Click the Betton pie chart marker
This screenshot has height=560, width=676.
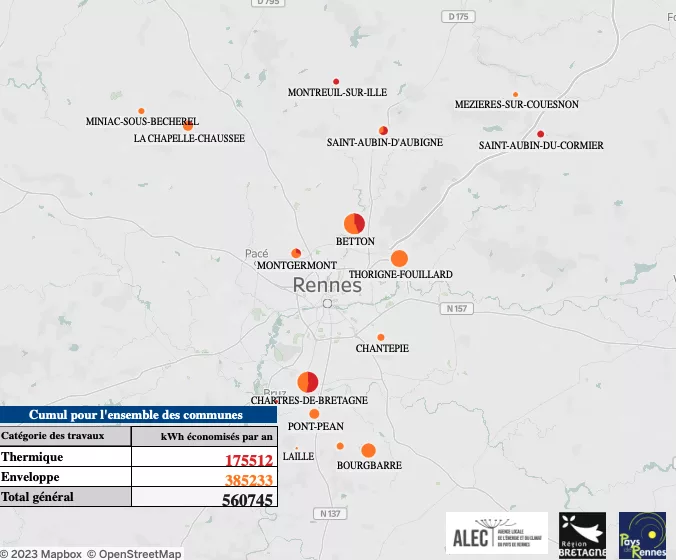354,224
